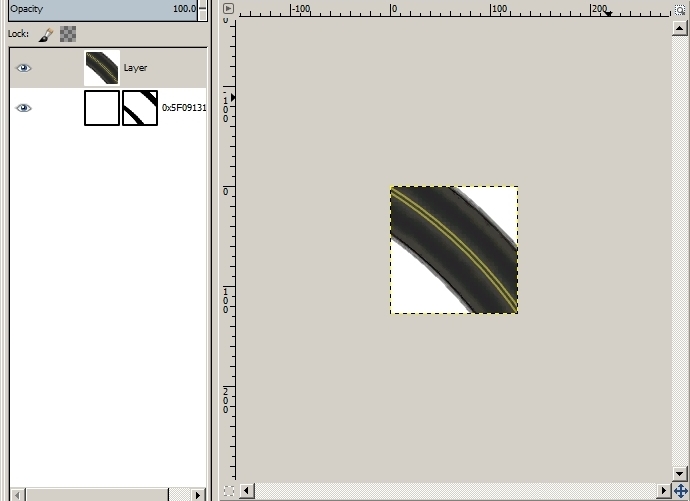Click the road image on the canvas
The image size is (690, 501).
pyautogui.click(x=454, y=250)
